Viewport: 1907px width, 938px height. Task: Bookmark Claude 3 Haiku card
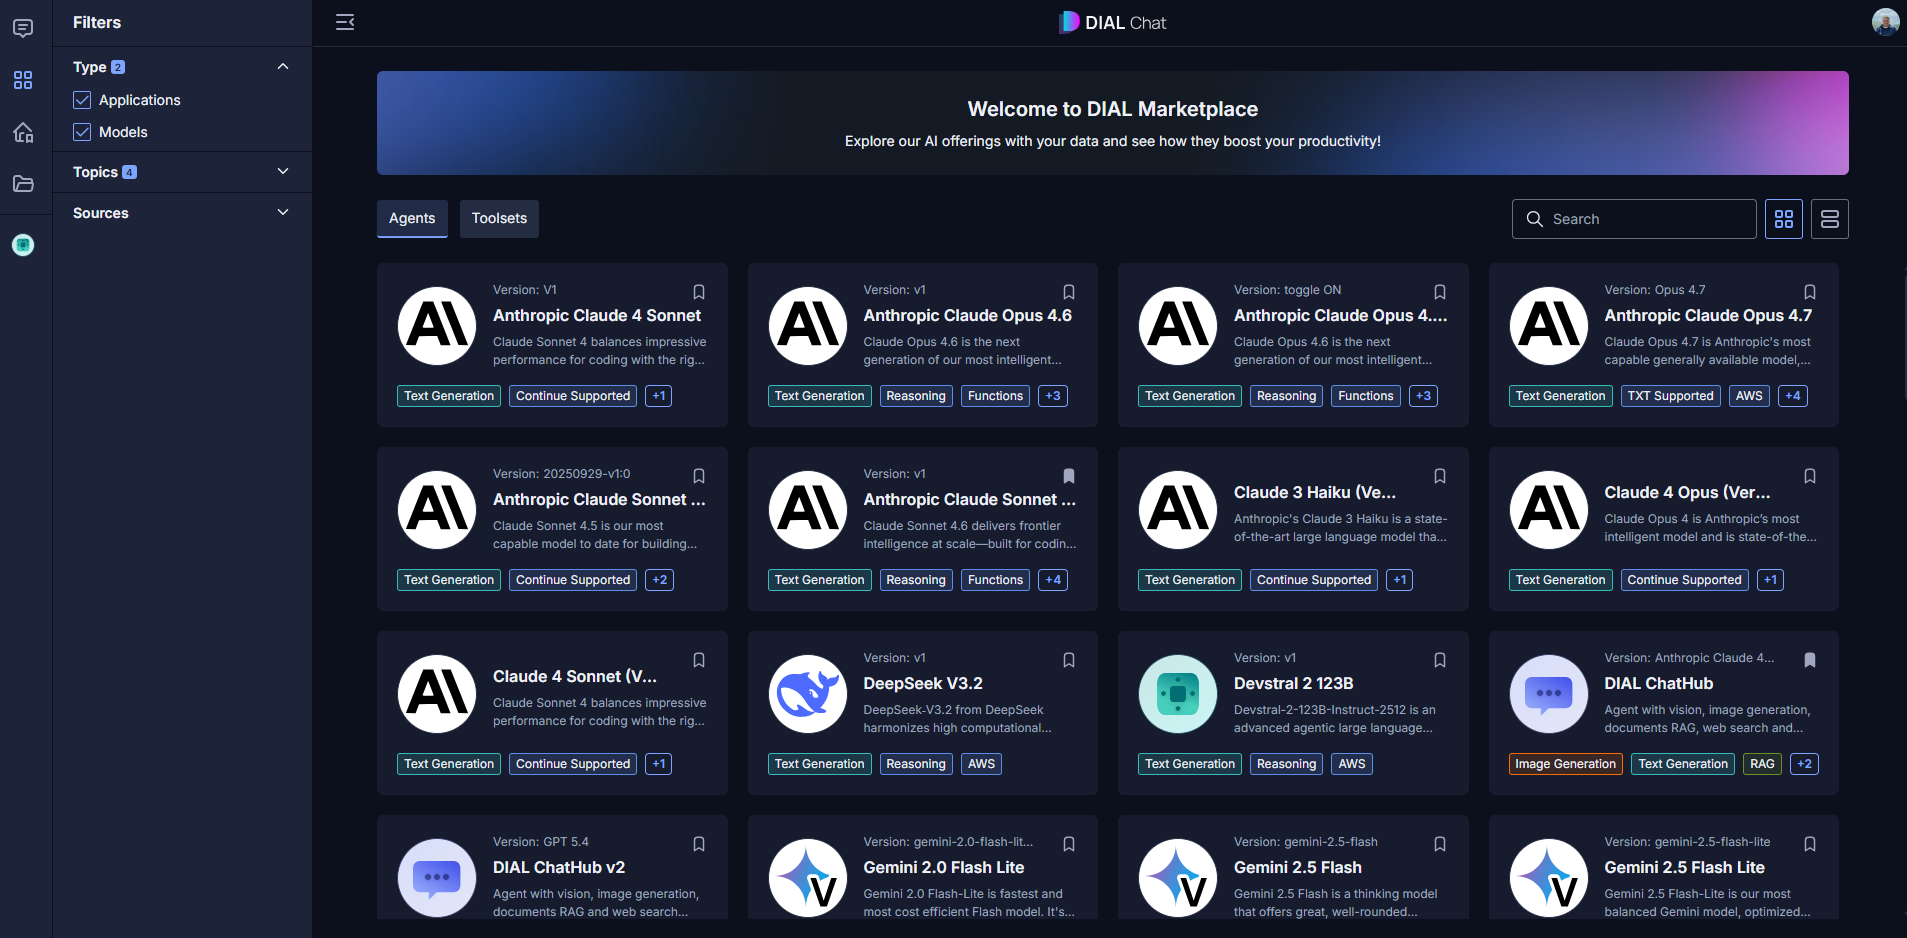pyautogui.click(x=1440, y=476)
